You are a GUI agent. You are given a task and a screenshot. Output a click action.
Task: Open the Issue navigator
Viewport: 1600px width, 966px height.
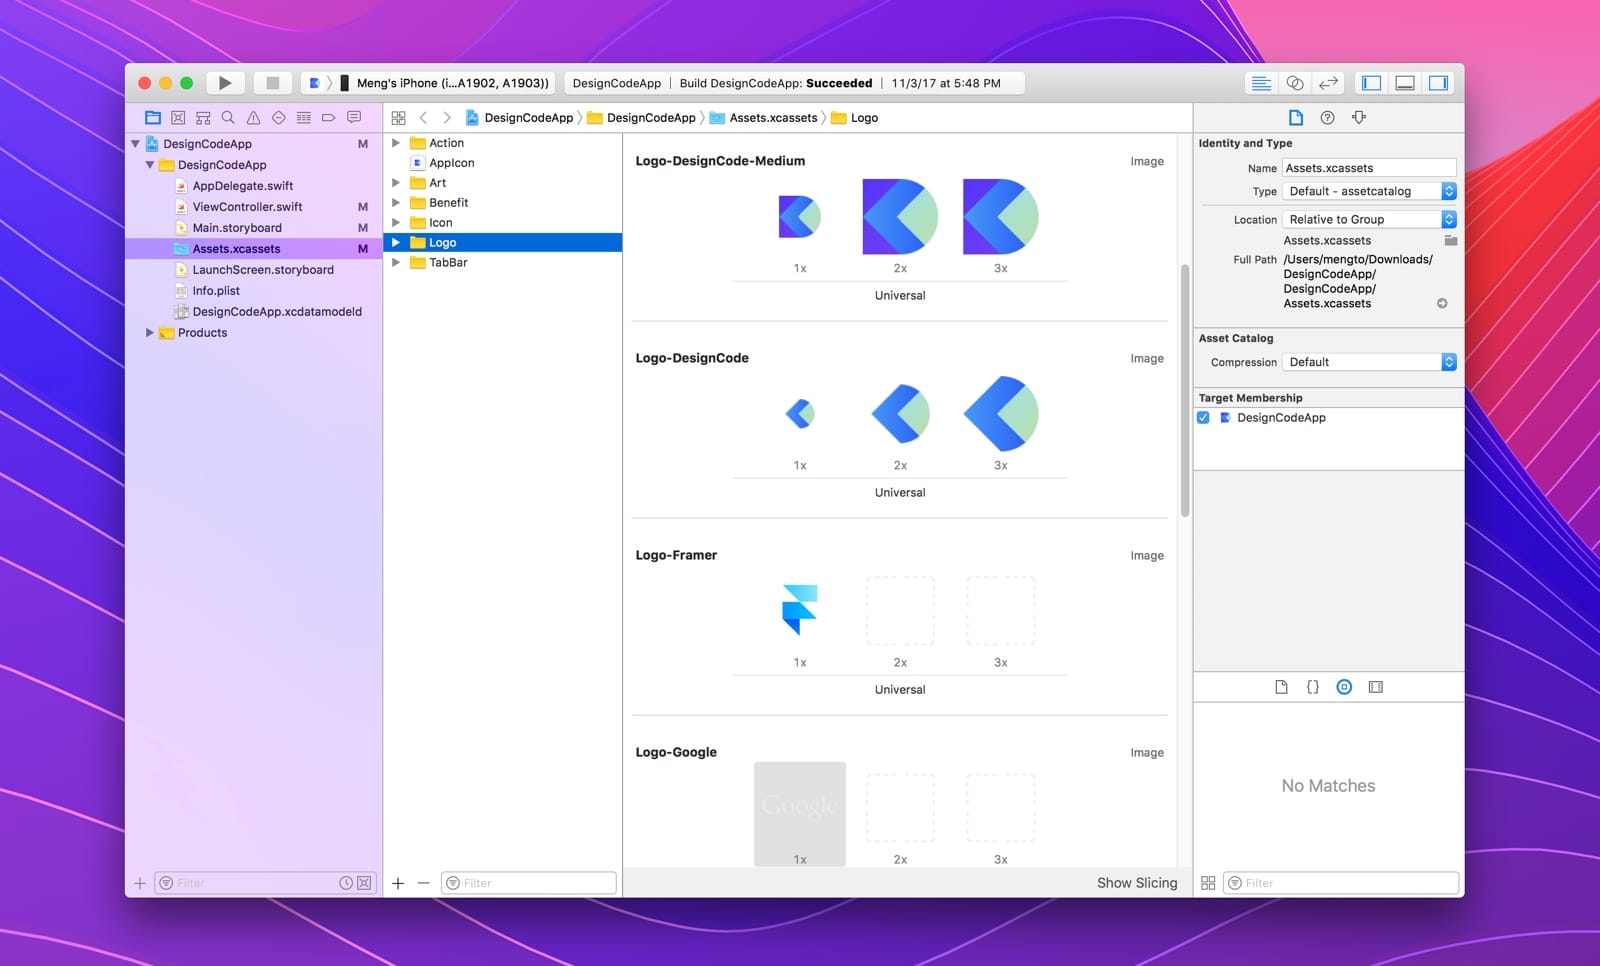click(x=253, y=117)
